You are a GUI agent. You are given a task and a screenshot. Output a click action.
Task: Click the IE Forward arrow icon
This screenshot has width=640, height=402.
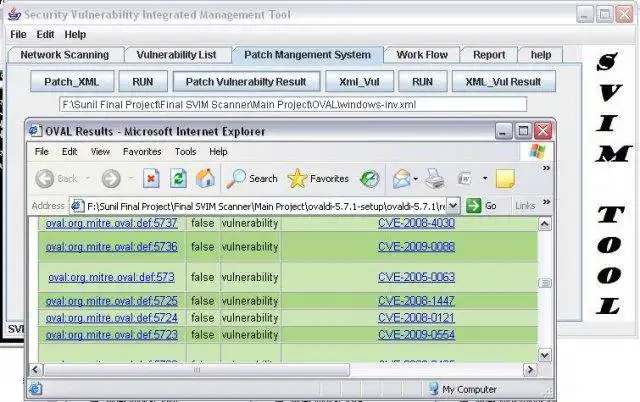tap(111, 179)
